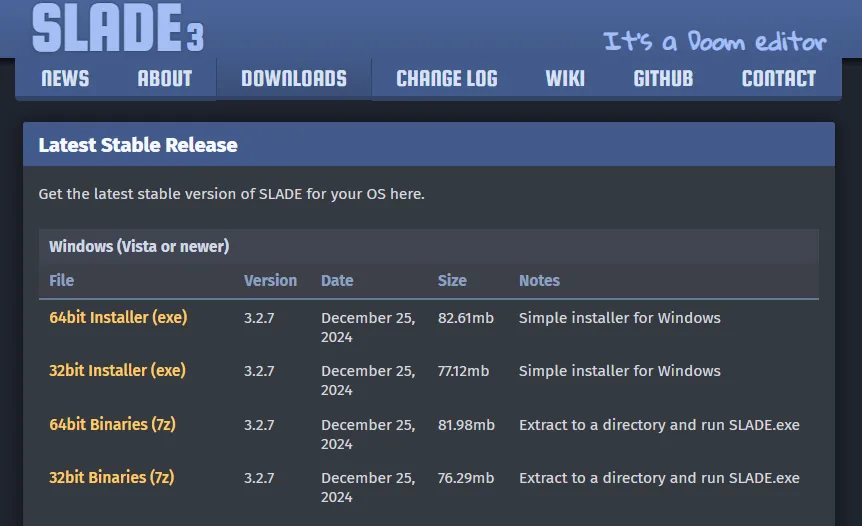
Task: Click the 64bit Installer note about simple installer
Action: coord(620,318)
